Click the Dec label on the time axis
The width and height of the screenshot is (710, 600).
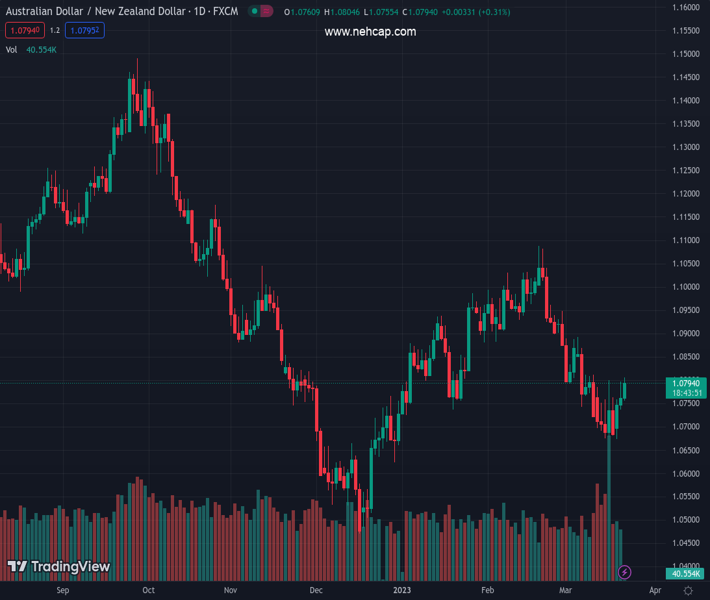click(x=316, y=591)
